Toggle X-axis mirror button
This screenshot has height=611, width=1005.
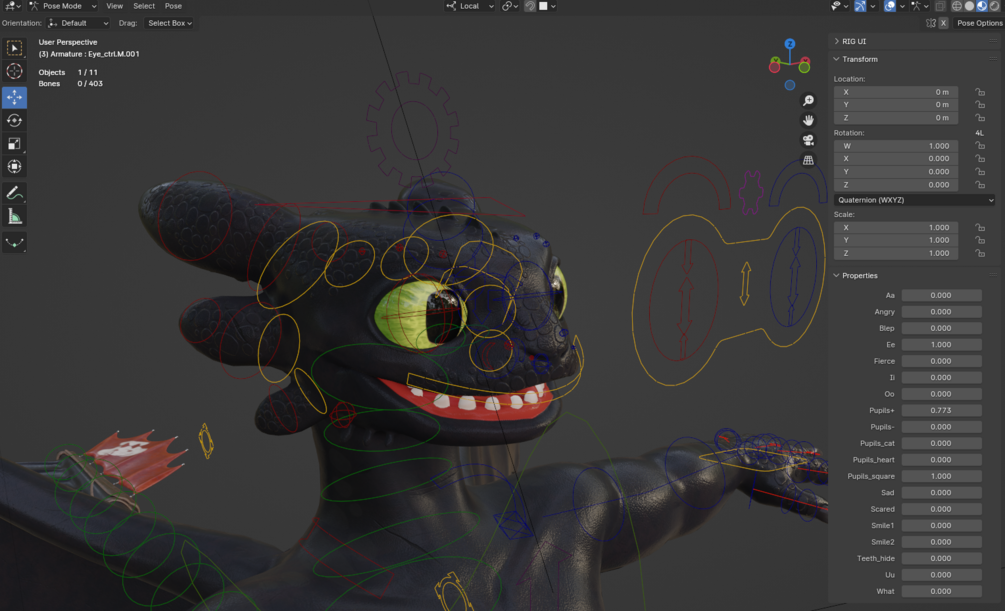tap(943, 23)
